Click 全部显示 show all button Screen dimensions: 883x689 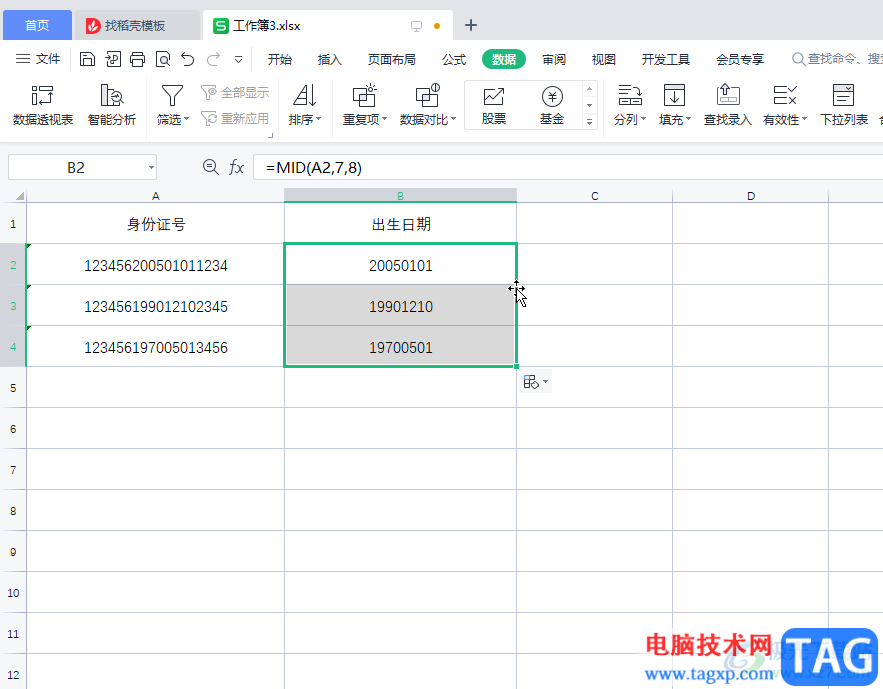tap(235, 92)
